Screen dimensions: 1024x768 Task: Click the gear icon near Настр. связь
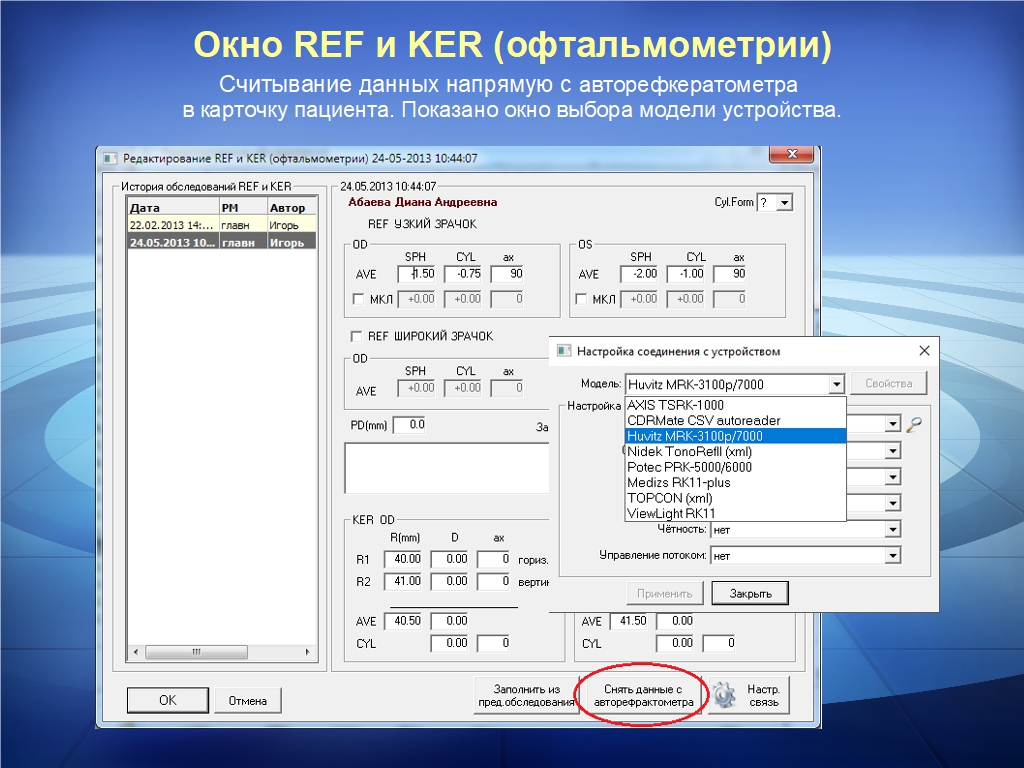pyautogui.click(x=725, y=695)
